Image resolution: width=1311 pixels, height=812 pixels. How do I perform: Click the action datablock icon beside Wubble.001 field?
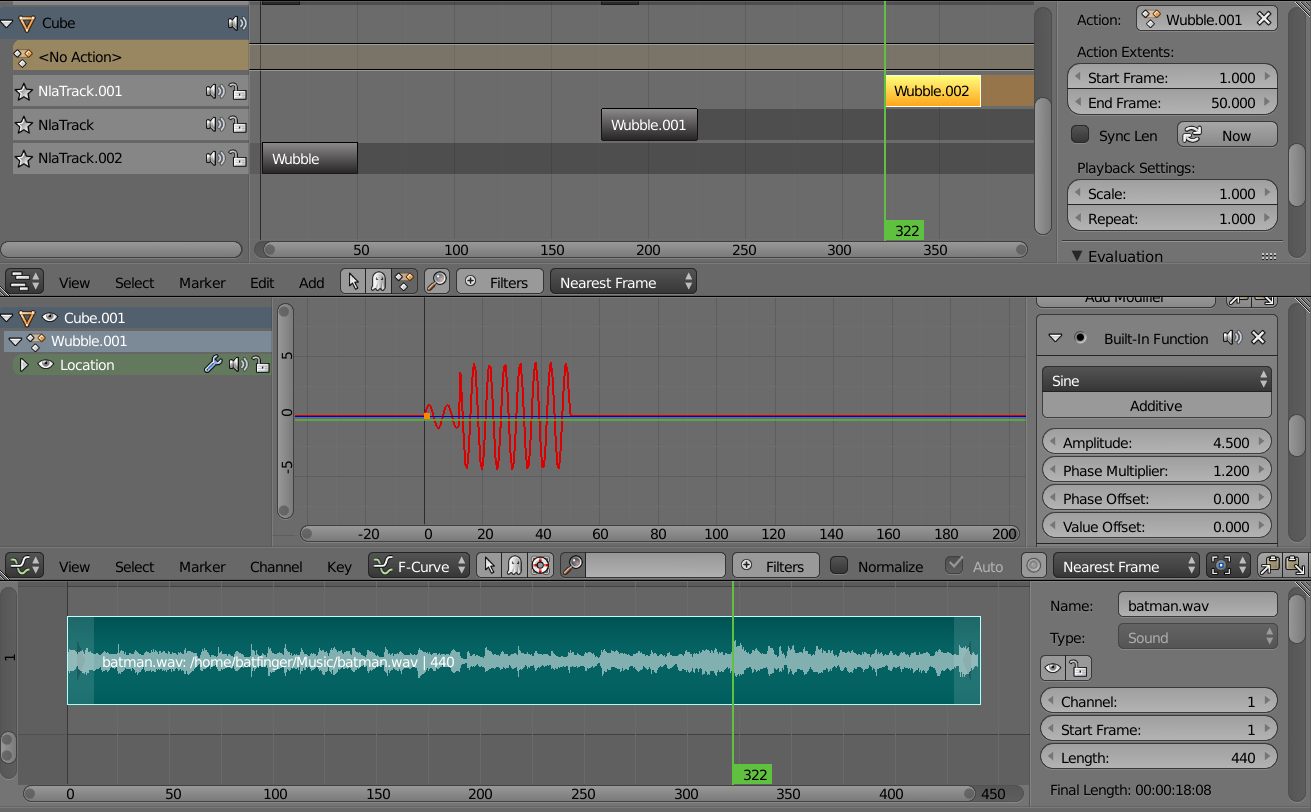(1151, 19)
